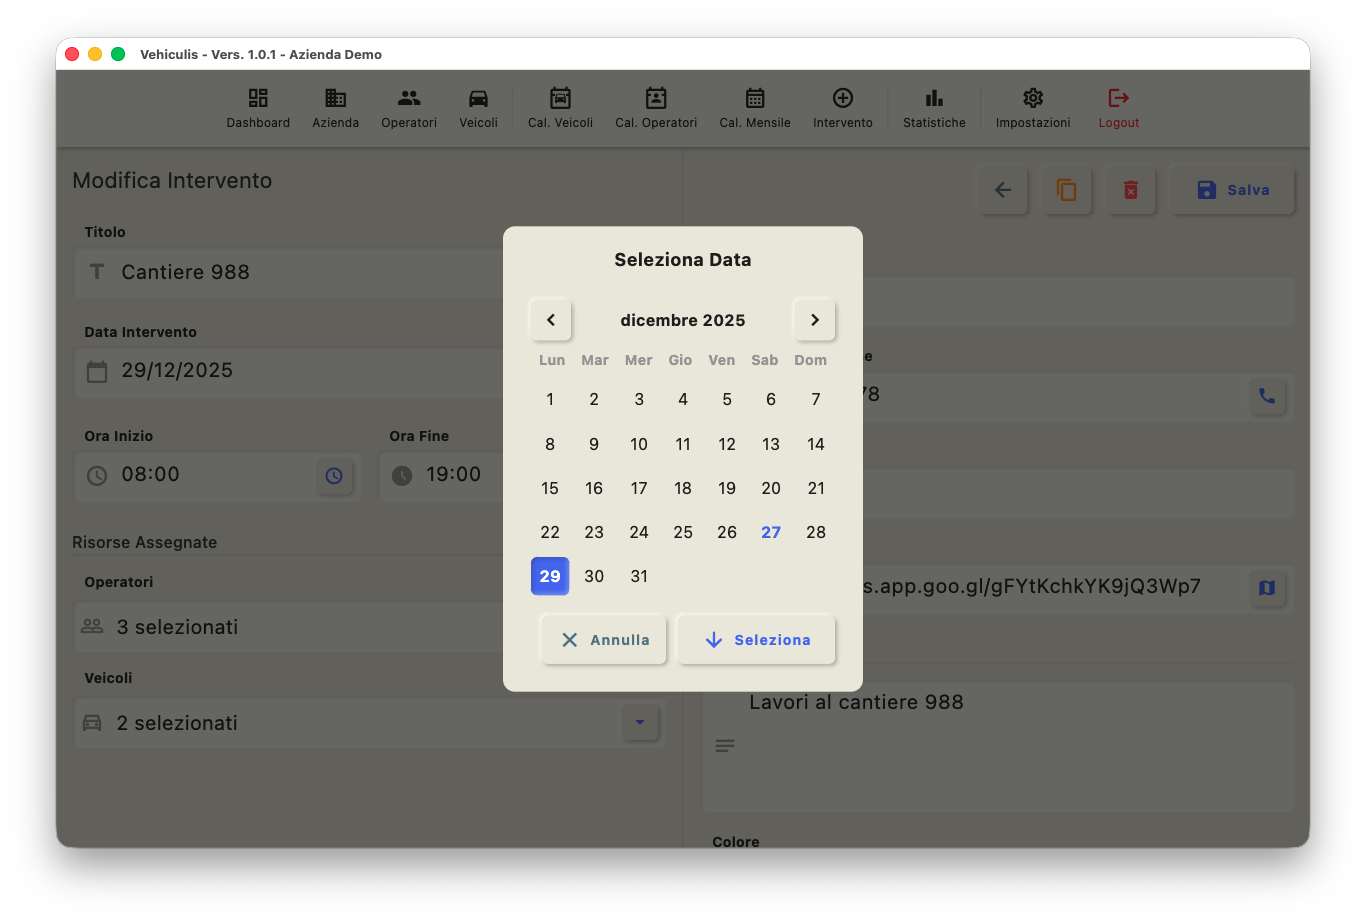Pick December 15 in date picker

click(x=550, y=488)
